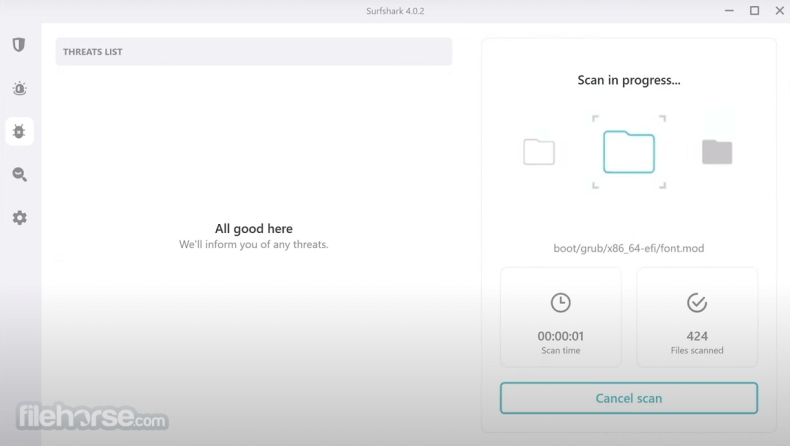Click the 00:00:01 scan time value
790x446 pixels.
tap(560, 336)
